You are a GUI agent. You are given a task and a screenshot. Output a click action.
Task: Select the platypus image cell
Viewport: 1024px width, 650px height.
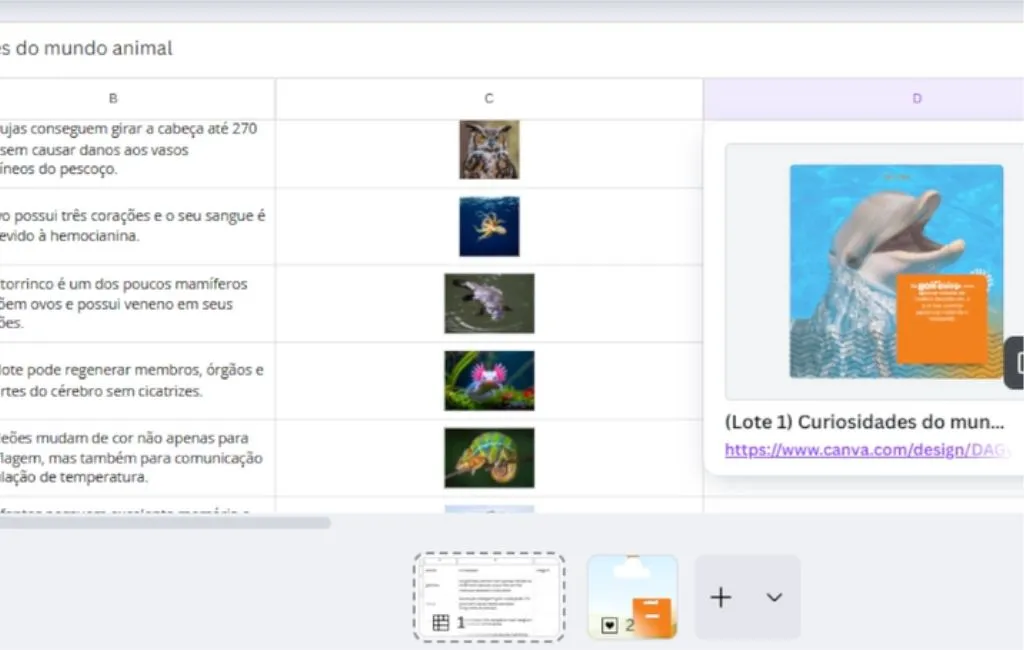[x=489, y=303]
